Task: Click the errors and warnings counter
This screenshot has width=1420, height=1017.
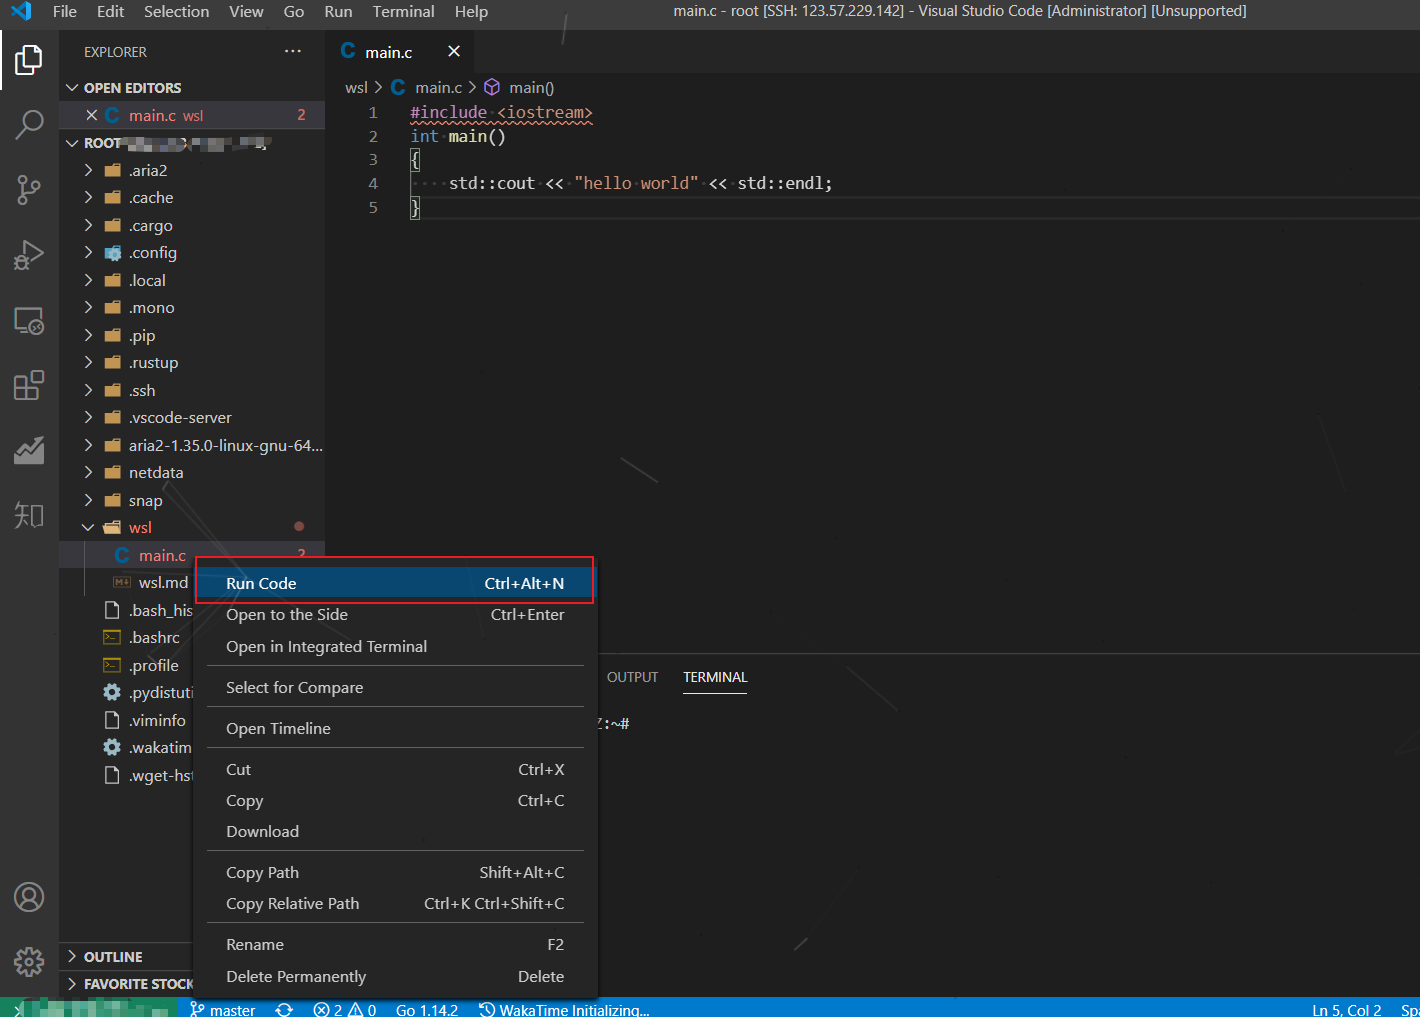Action: tap(344, 1009)
